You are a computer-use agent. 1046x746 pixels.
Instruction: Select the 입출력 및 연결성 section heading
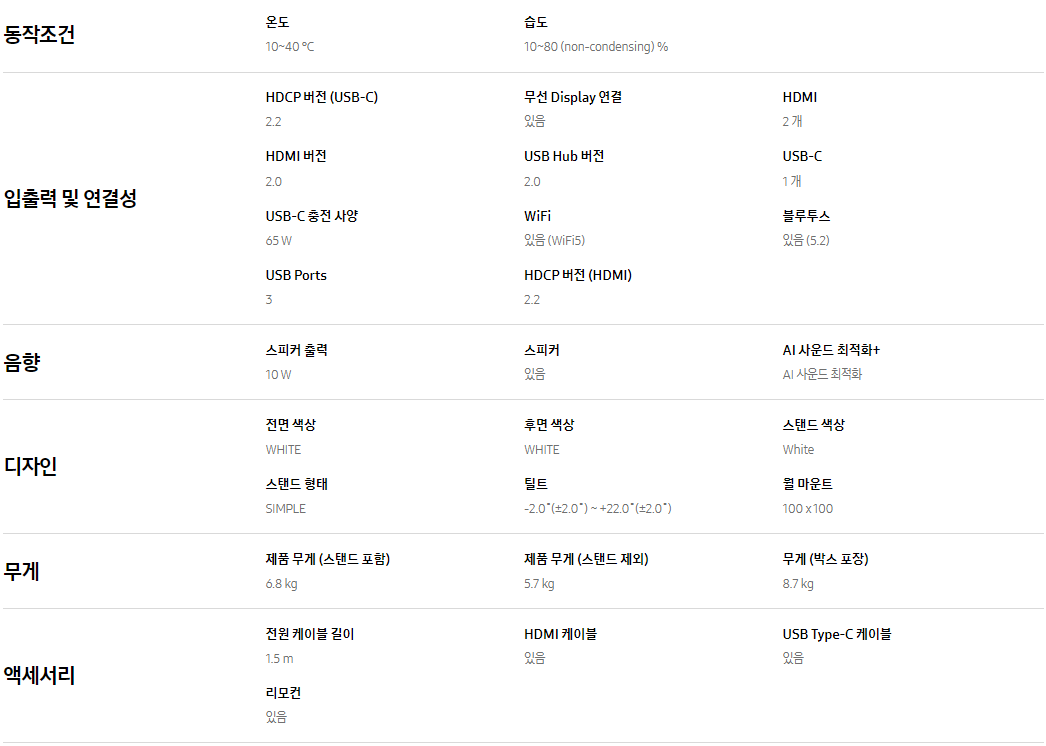70,198
